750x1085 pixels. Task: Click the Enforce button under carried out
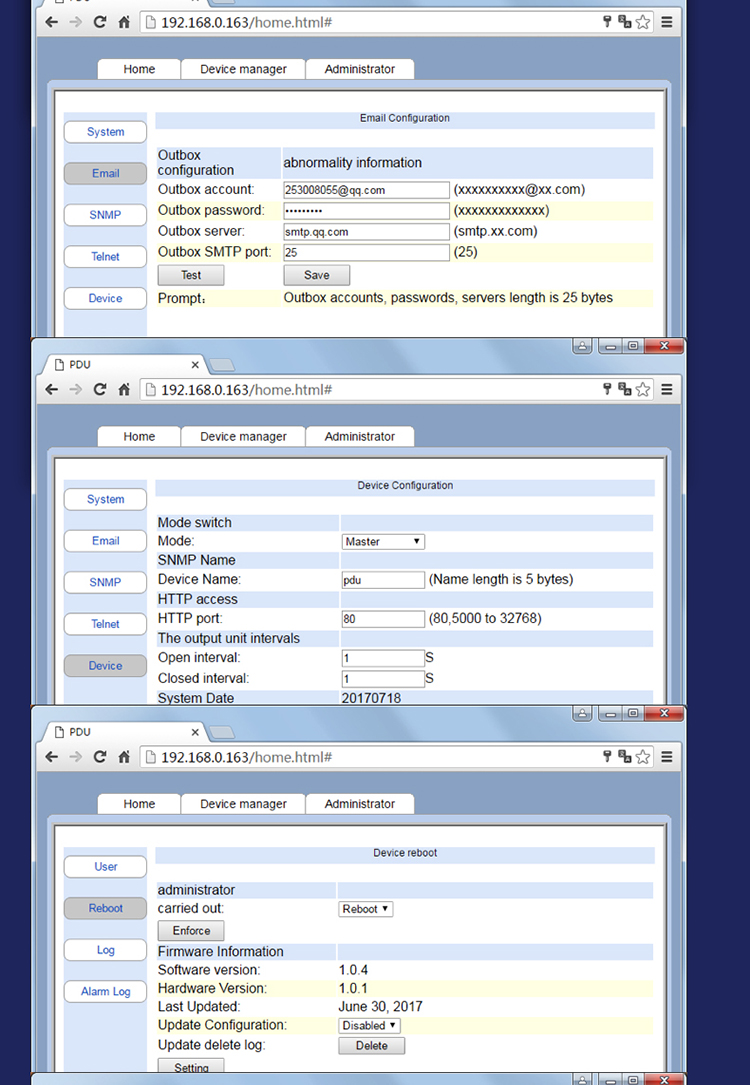click(x=191, y=931)
